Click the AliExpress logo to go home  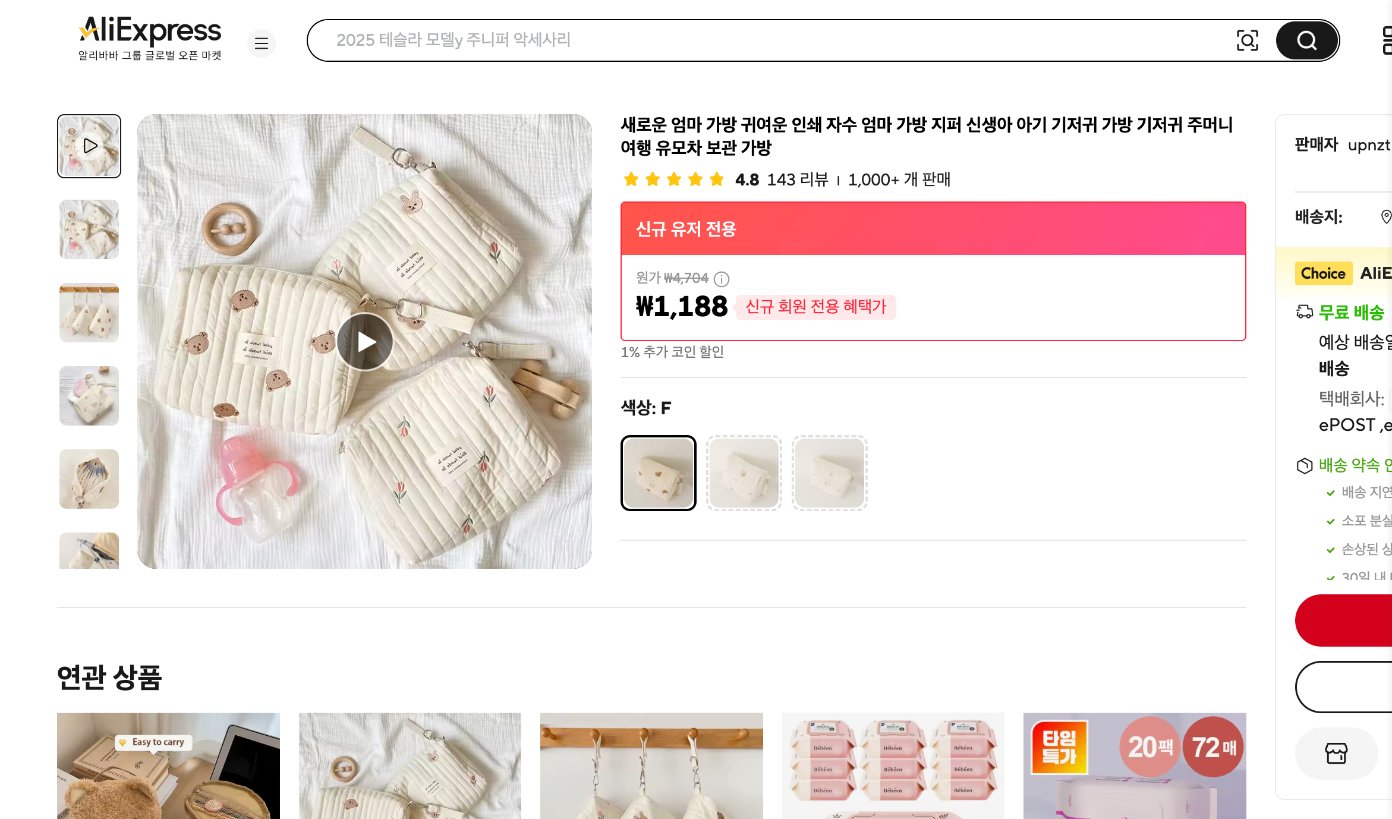(x=149, y=31)
